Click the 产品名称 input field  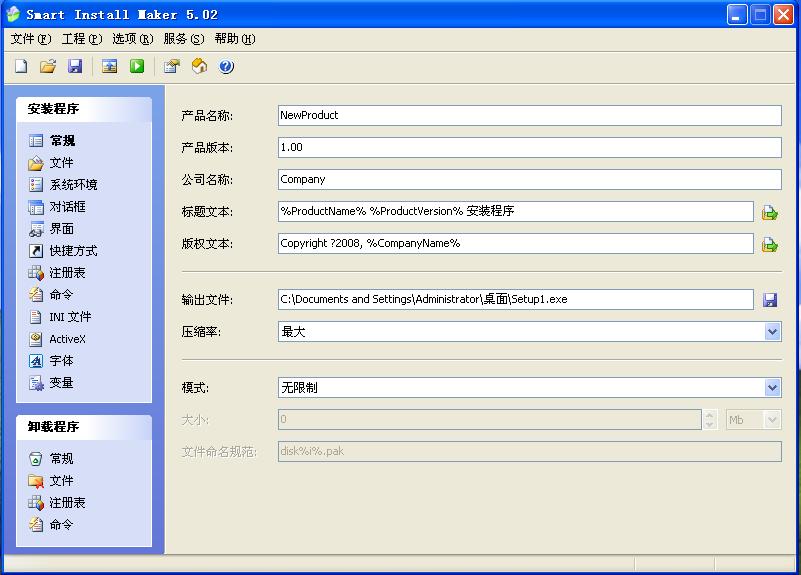pyautogui.click(x=530, y=115)
